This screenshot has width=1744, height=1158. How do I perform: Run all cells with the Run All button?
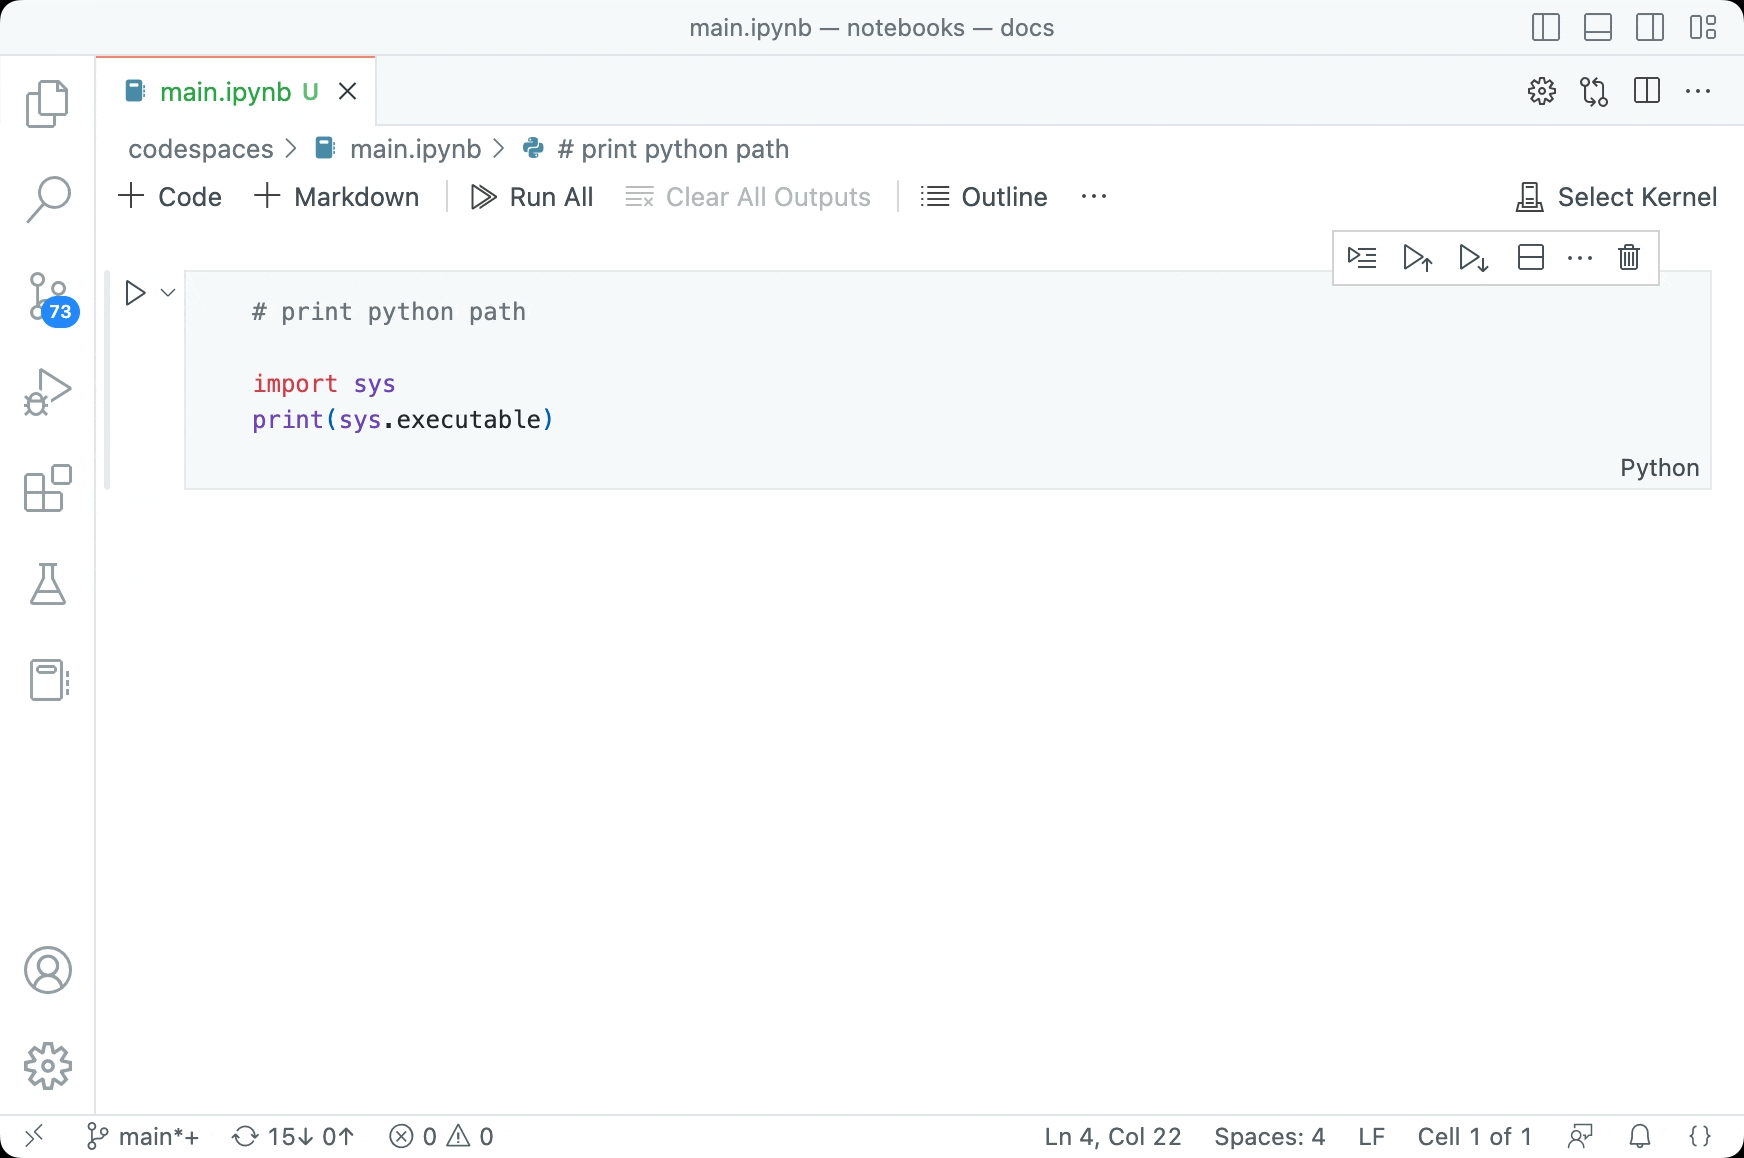[x=531, y=196]
